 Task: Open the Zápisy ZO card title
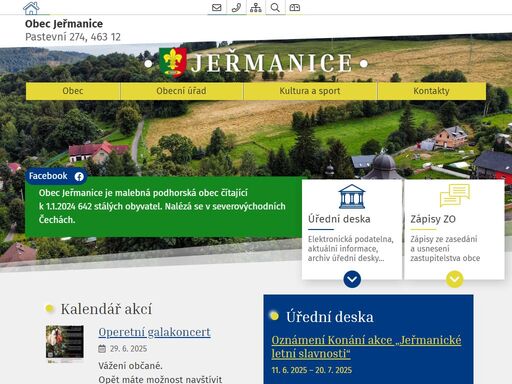pos(433,219)
